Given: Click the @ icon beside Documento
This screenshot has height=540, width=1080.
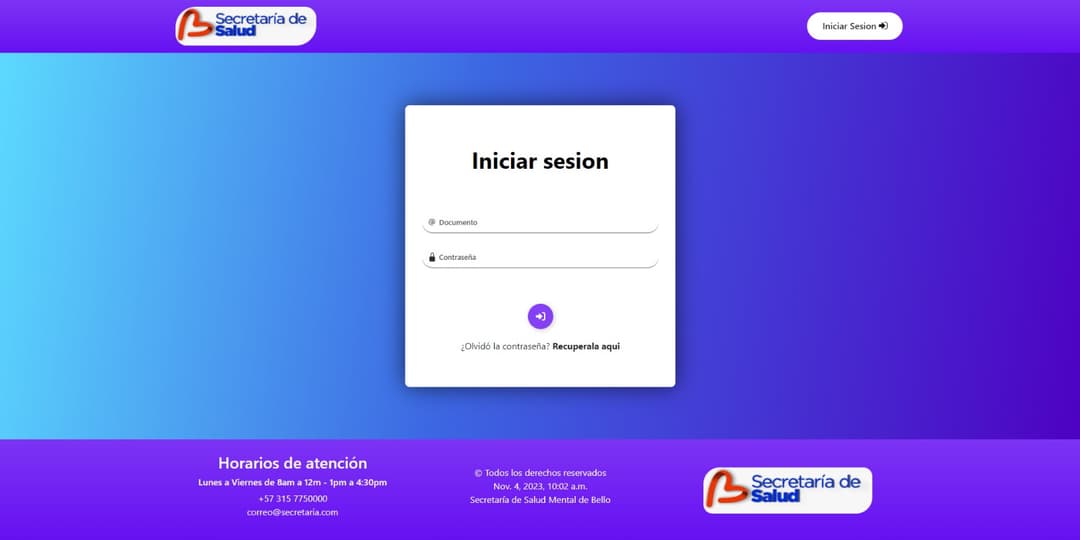Looking at the screenshot, I should point(432,222).
